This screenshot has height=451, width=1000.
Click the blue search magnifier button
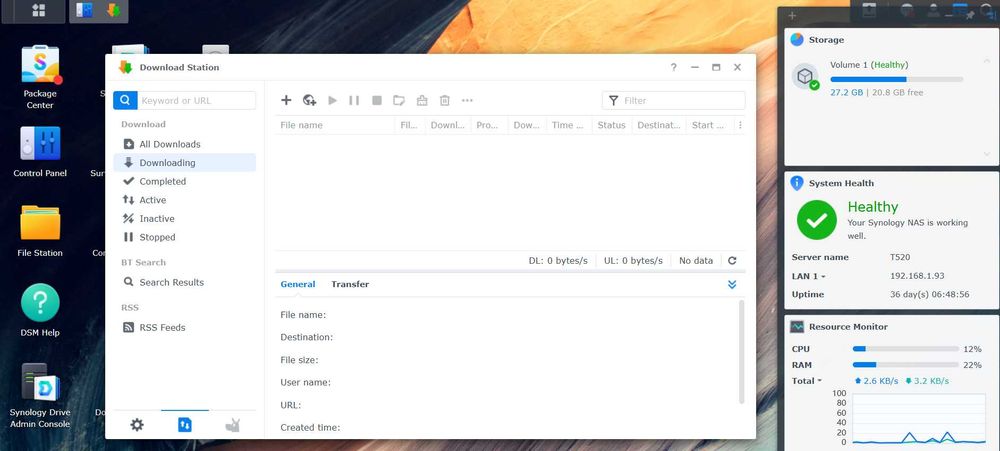(125, 100)
